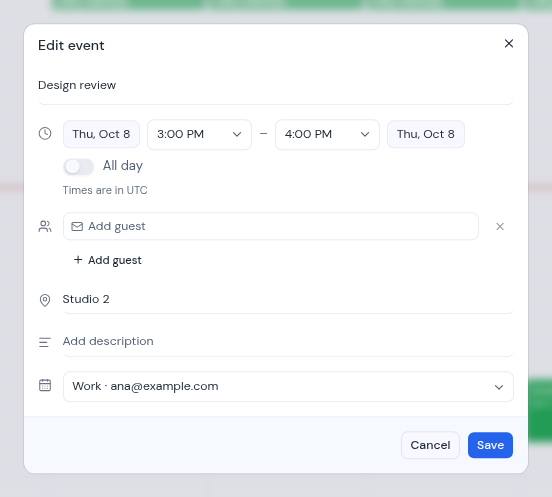The width and height of the screenshot is (552, 497).
Task: Cancel the event edit
Action: pos(430,445)
